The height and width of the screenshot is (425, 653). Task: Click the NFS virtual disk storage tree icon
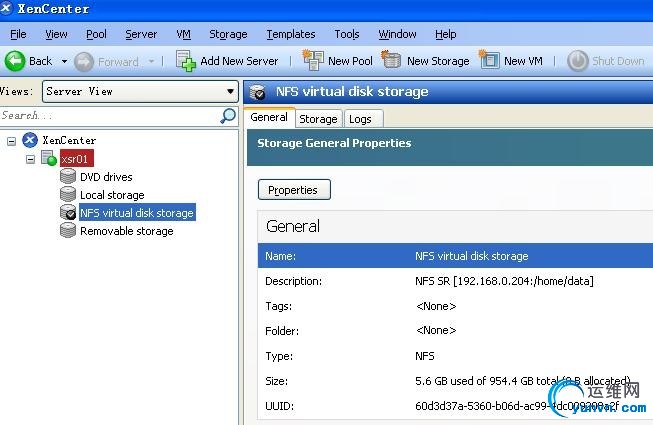(x=67, y=212)
